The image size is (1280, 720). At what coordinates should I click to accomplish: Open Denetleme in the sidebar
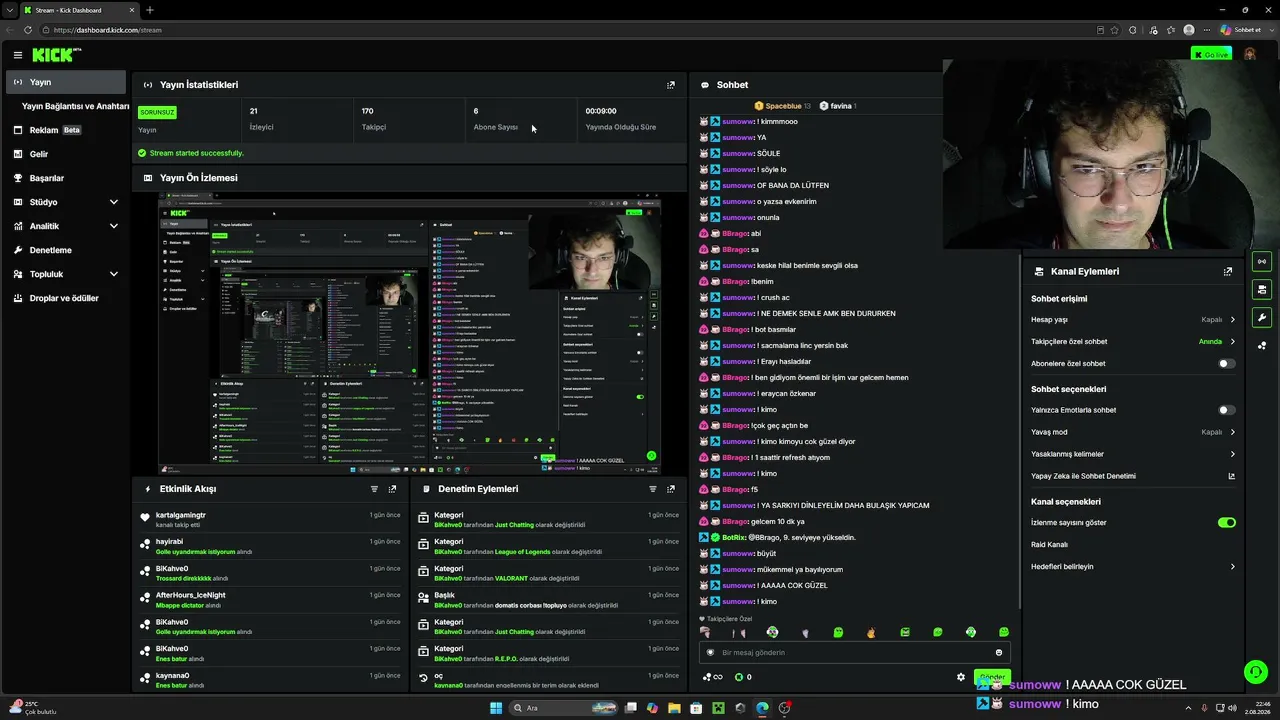tap(66, 250)
